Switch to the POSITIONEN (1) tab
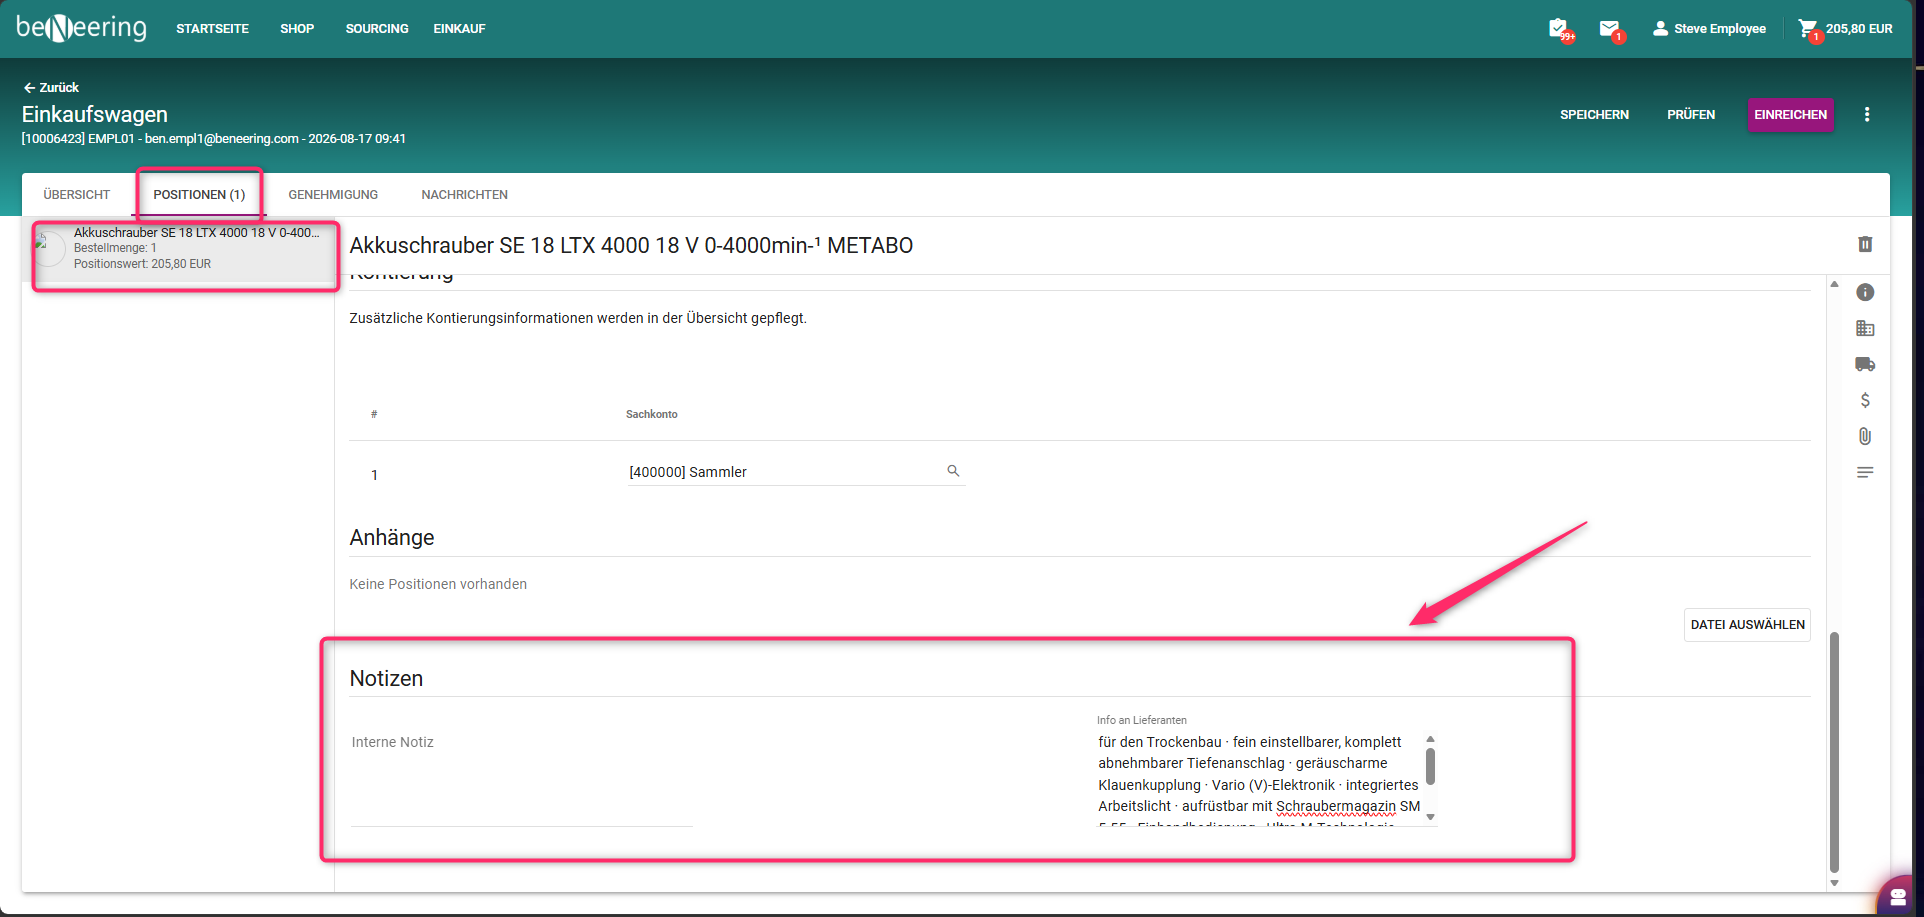This screenshot has width=1924, height=917. tap(199, 195)
